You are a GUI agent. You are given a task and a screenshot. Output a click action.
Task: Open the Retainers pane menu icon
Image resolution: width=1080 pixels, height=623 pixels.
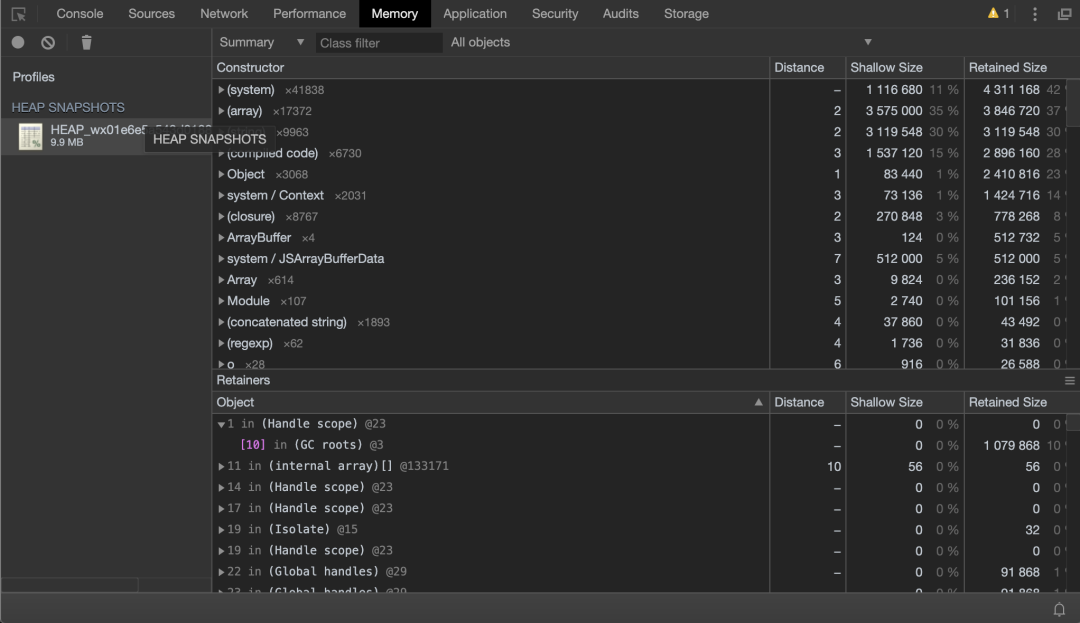[1069, 381]
